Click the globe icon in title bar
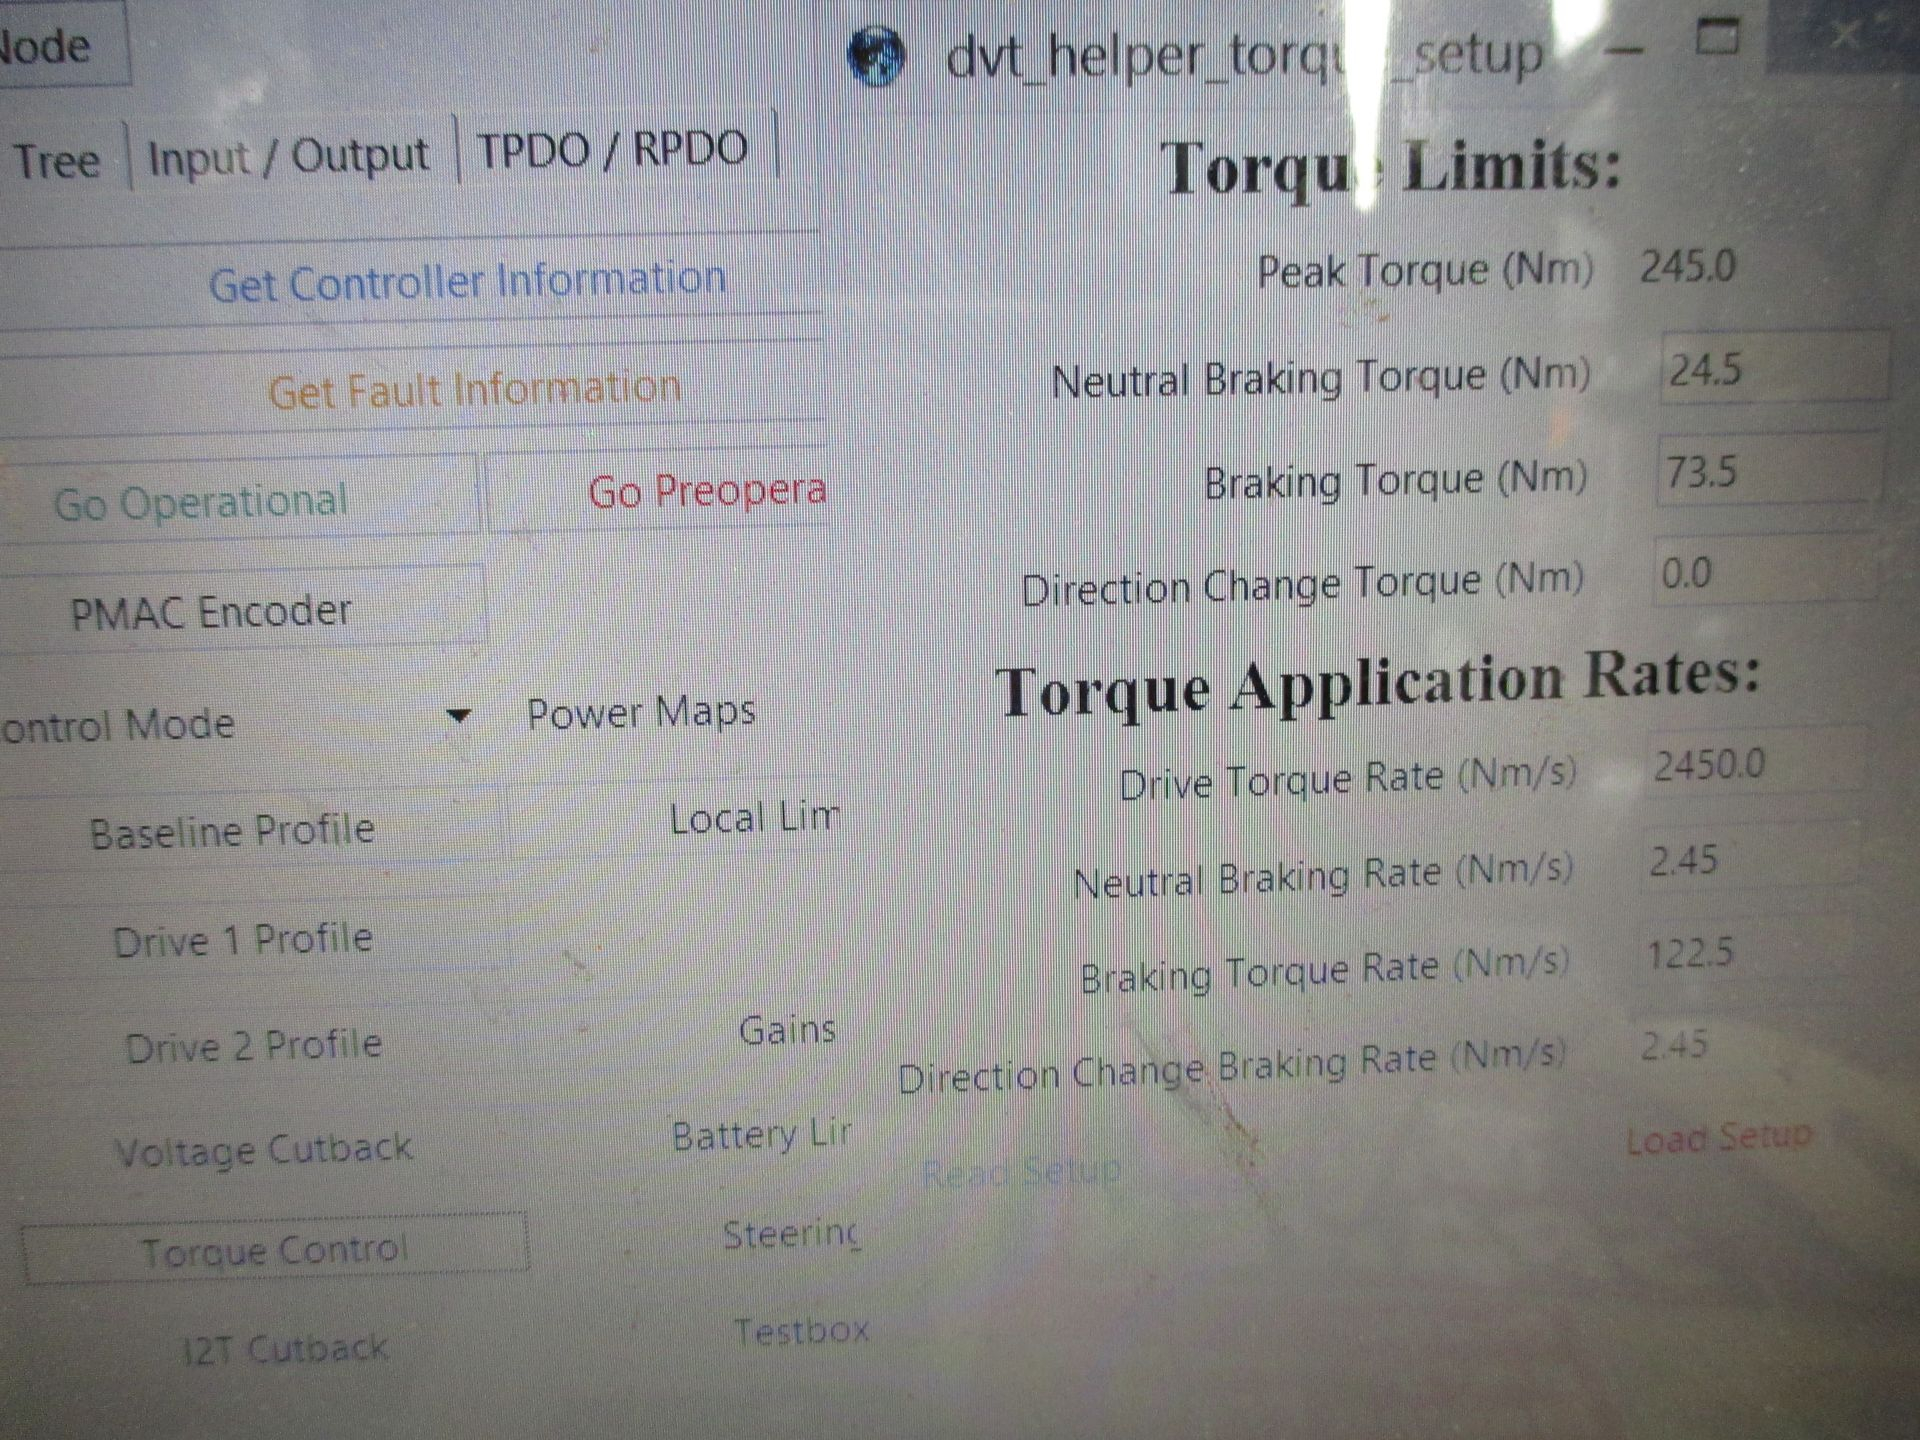This screenshot has height=1440, width=1920. click(875, 57)
